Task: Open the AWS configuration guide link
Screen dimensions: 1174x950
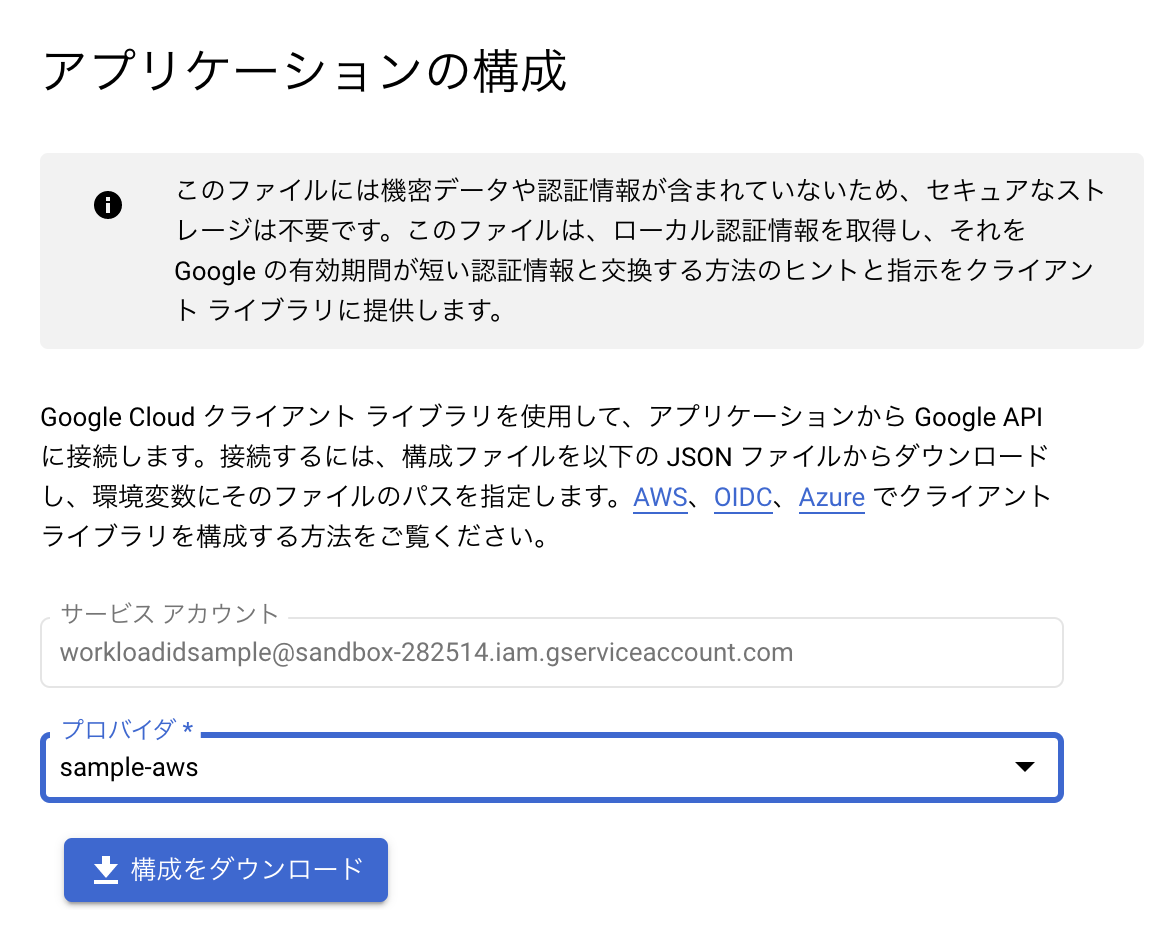Action: (659, 497)
